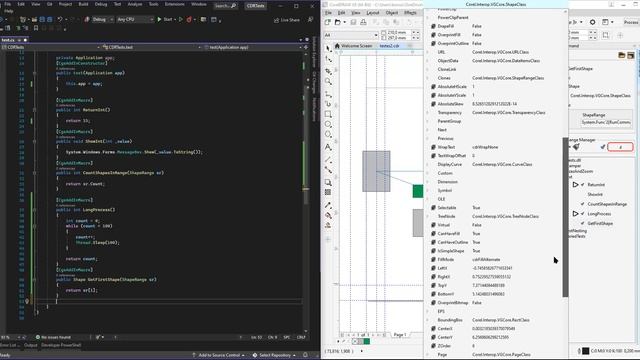The image size is (640, 360).
Task: Click Live Share in Visual Studio
Action: (287, 20)
